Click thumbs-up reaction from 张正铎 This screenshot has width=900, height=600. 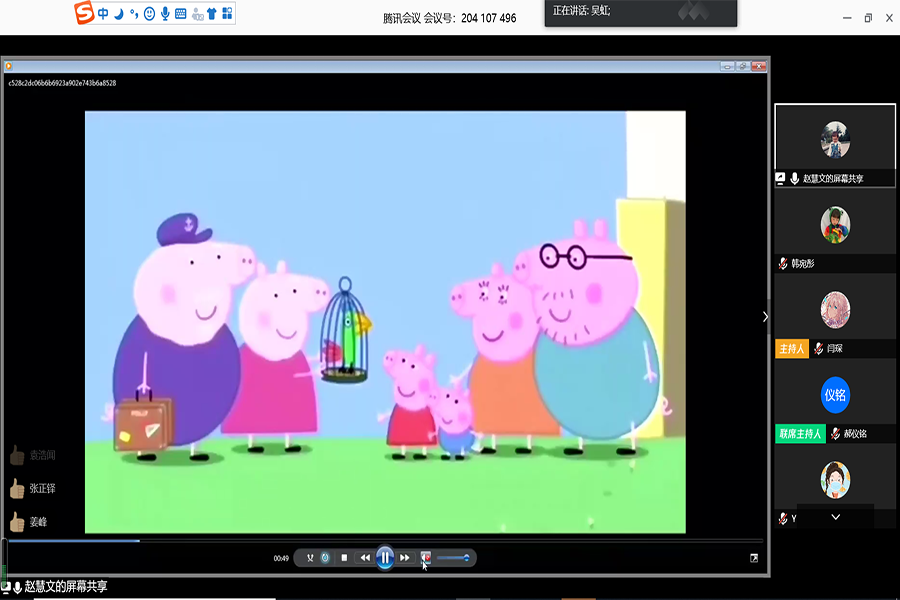(17, 489)
